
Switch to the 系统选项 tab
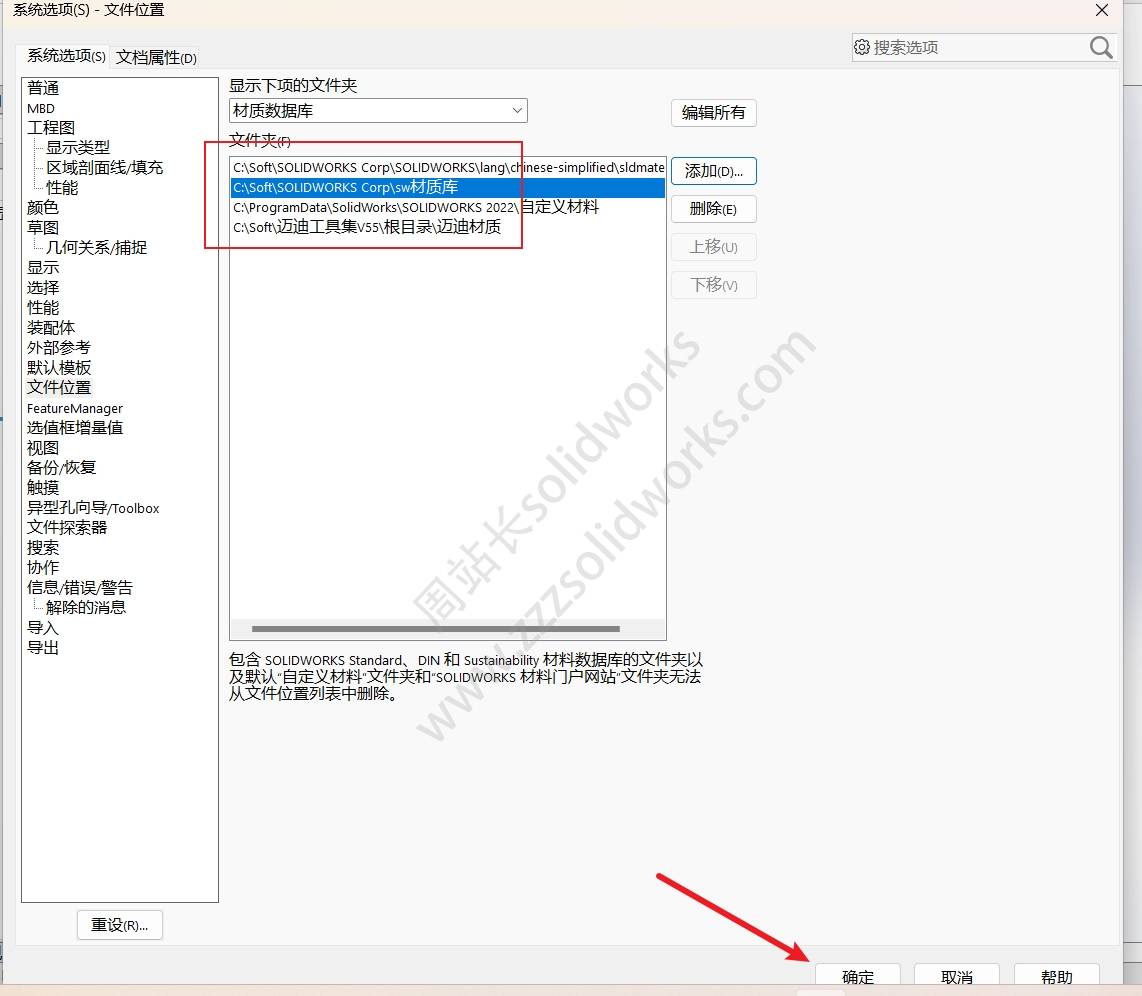(66, 56)
